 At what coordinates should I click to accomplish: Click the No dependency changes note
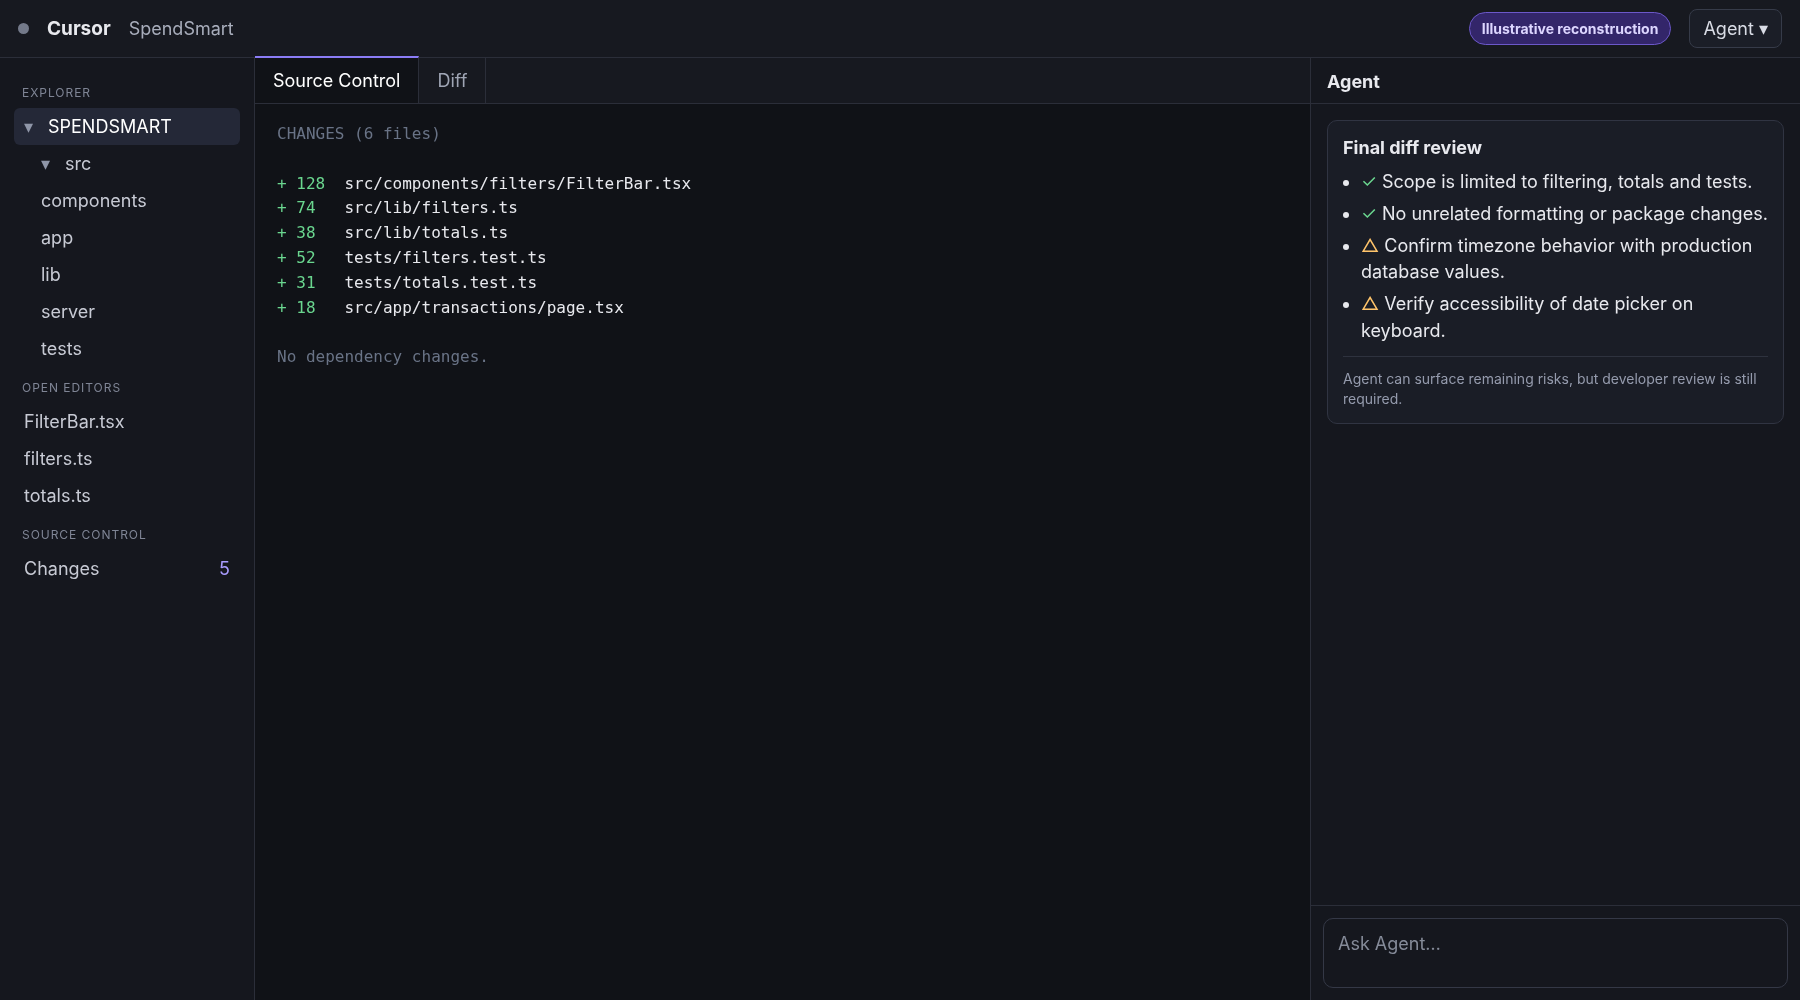(x=382, y=357)
